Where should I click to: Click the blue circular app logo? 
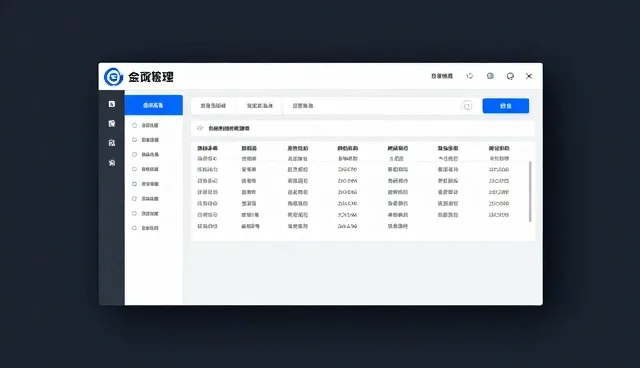click(x=113, y=77)
